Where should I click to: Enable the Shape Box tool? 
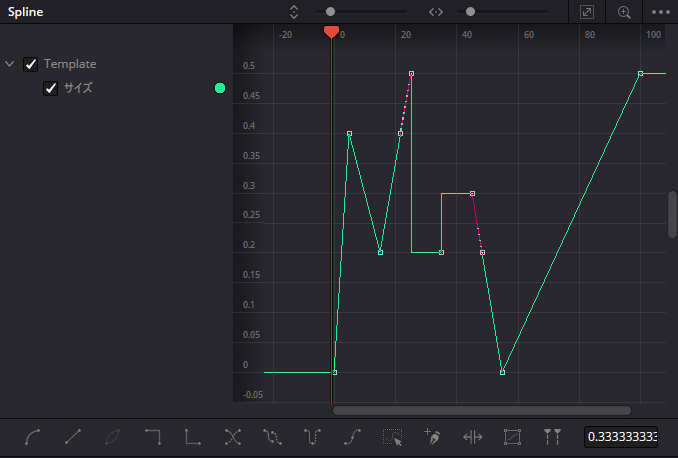512,437
